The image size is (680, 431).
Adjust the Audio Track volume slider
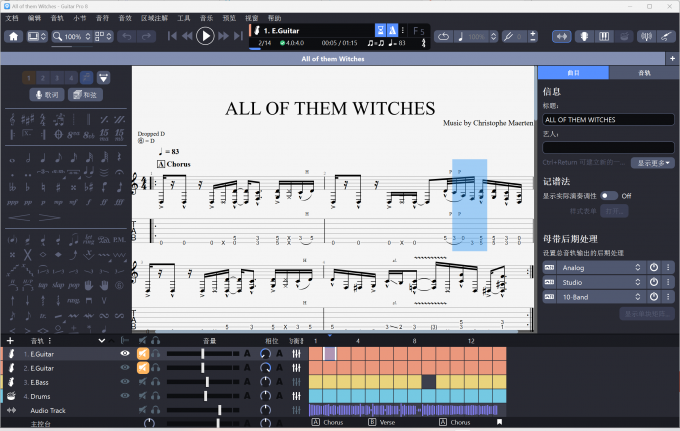coord(203,410)
